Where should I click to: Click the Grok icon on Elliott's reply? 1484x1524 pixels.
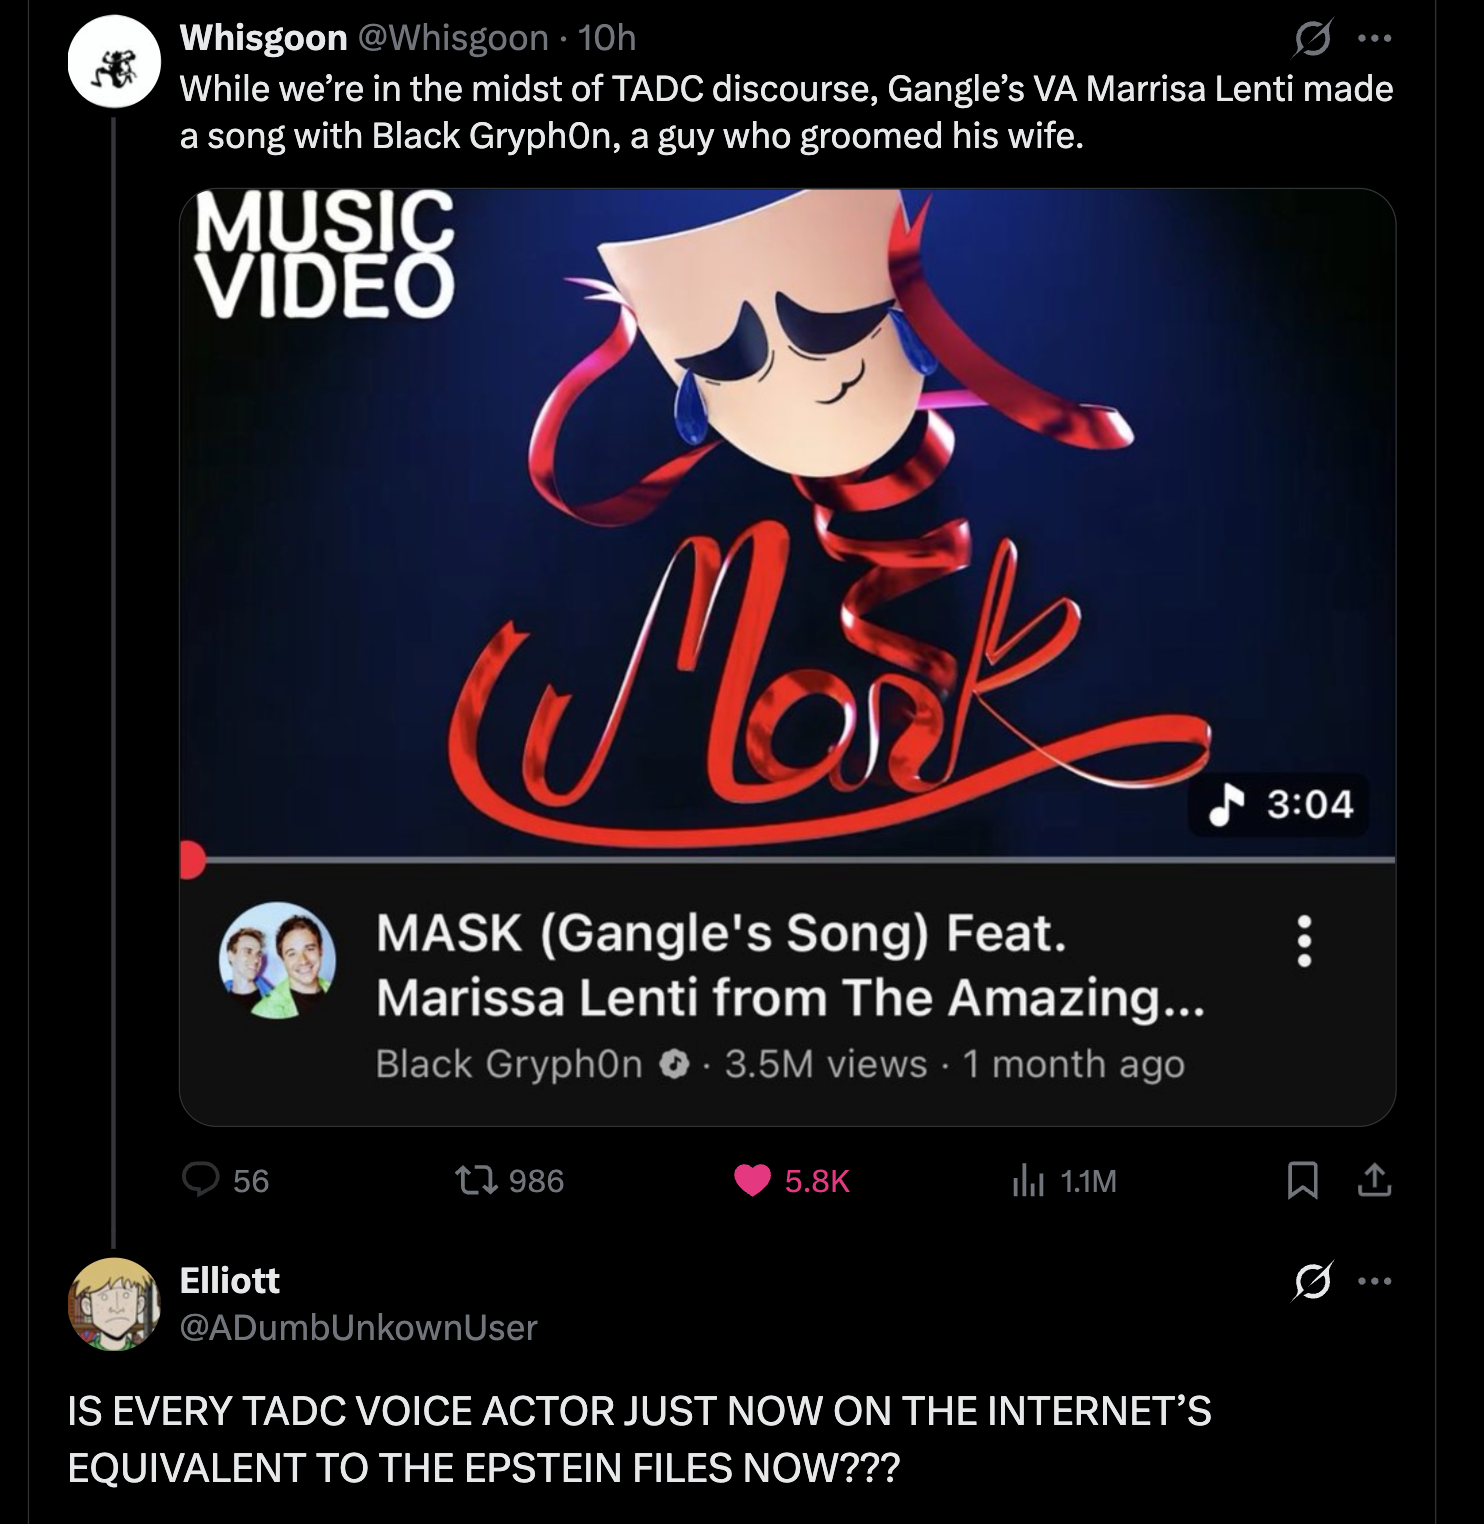[1313, 1281]
